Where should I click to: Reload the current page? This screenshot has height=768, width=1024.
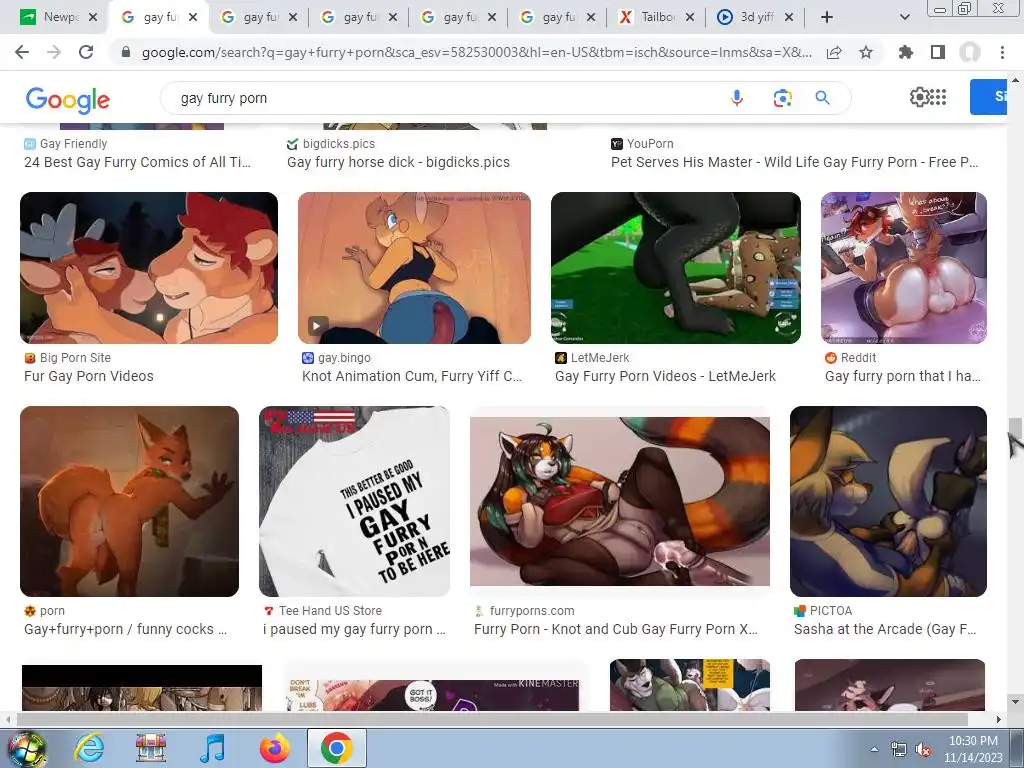click(86, 52)
